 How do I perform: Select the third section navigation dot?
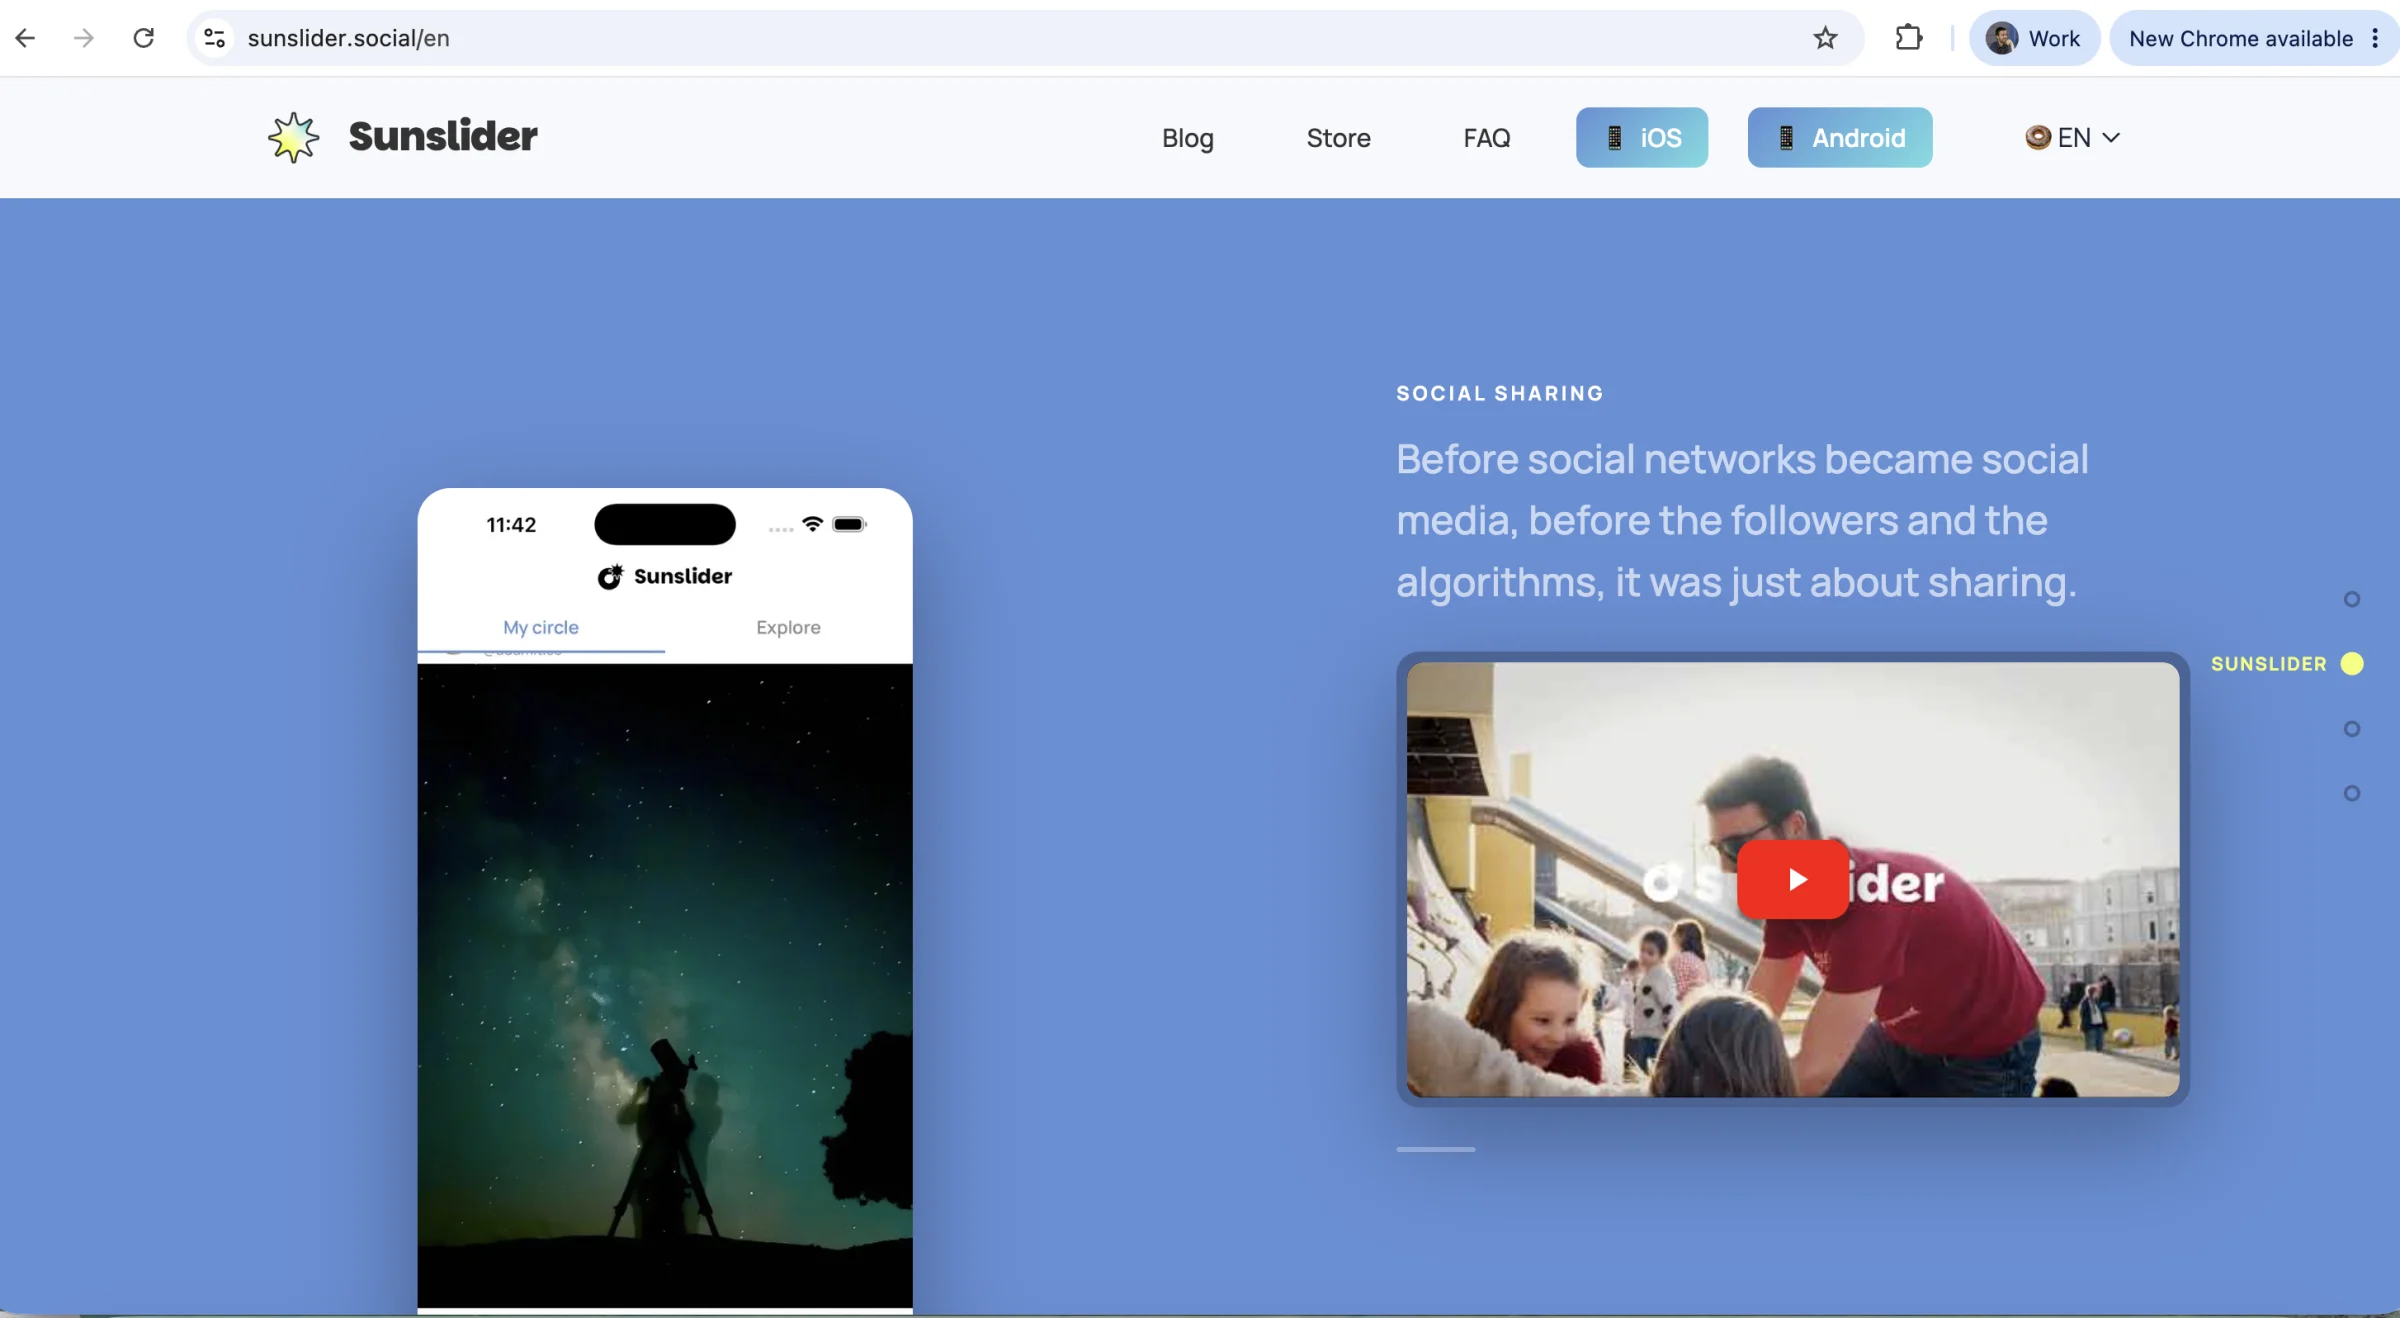click(2352, 729)
